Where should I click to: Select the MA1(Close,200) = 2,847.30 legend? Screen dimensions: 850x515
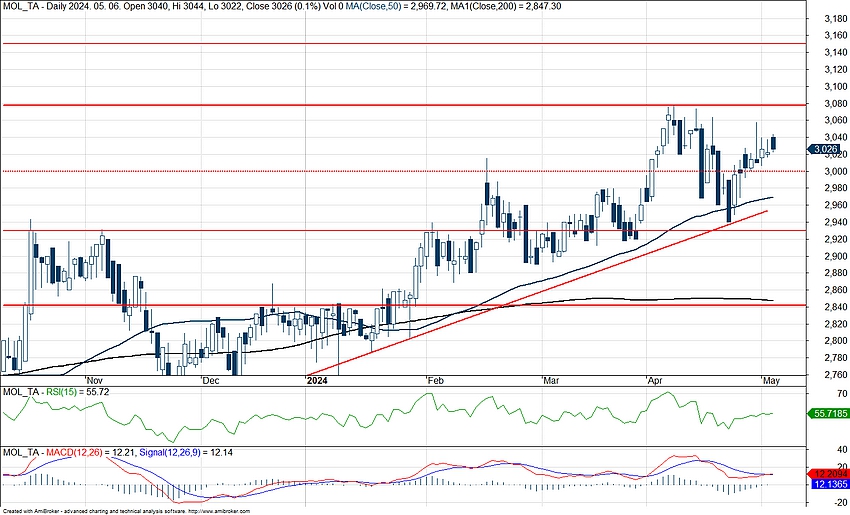coord(506,7)
